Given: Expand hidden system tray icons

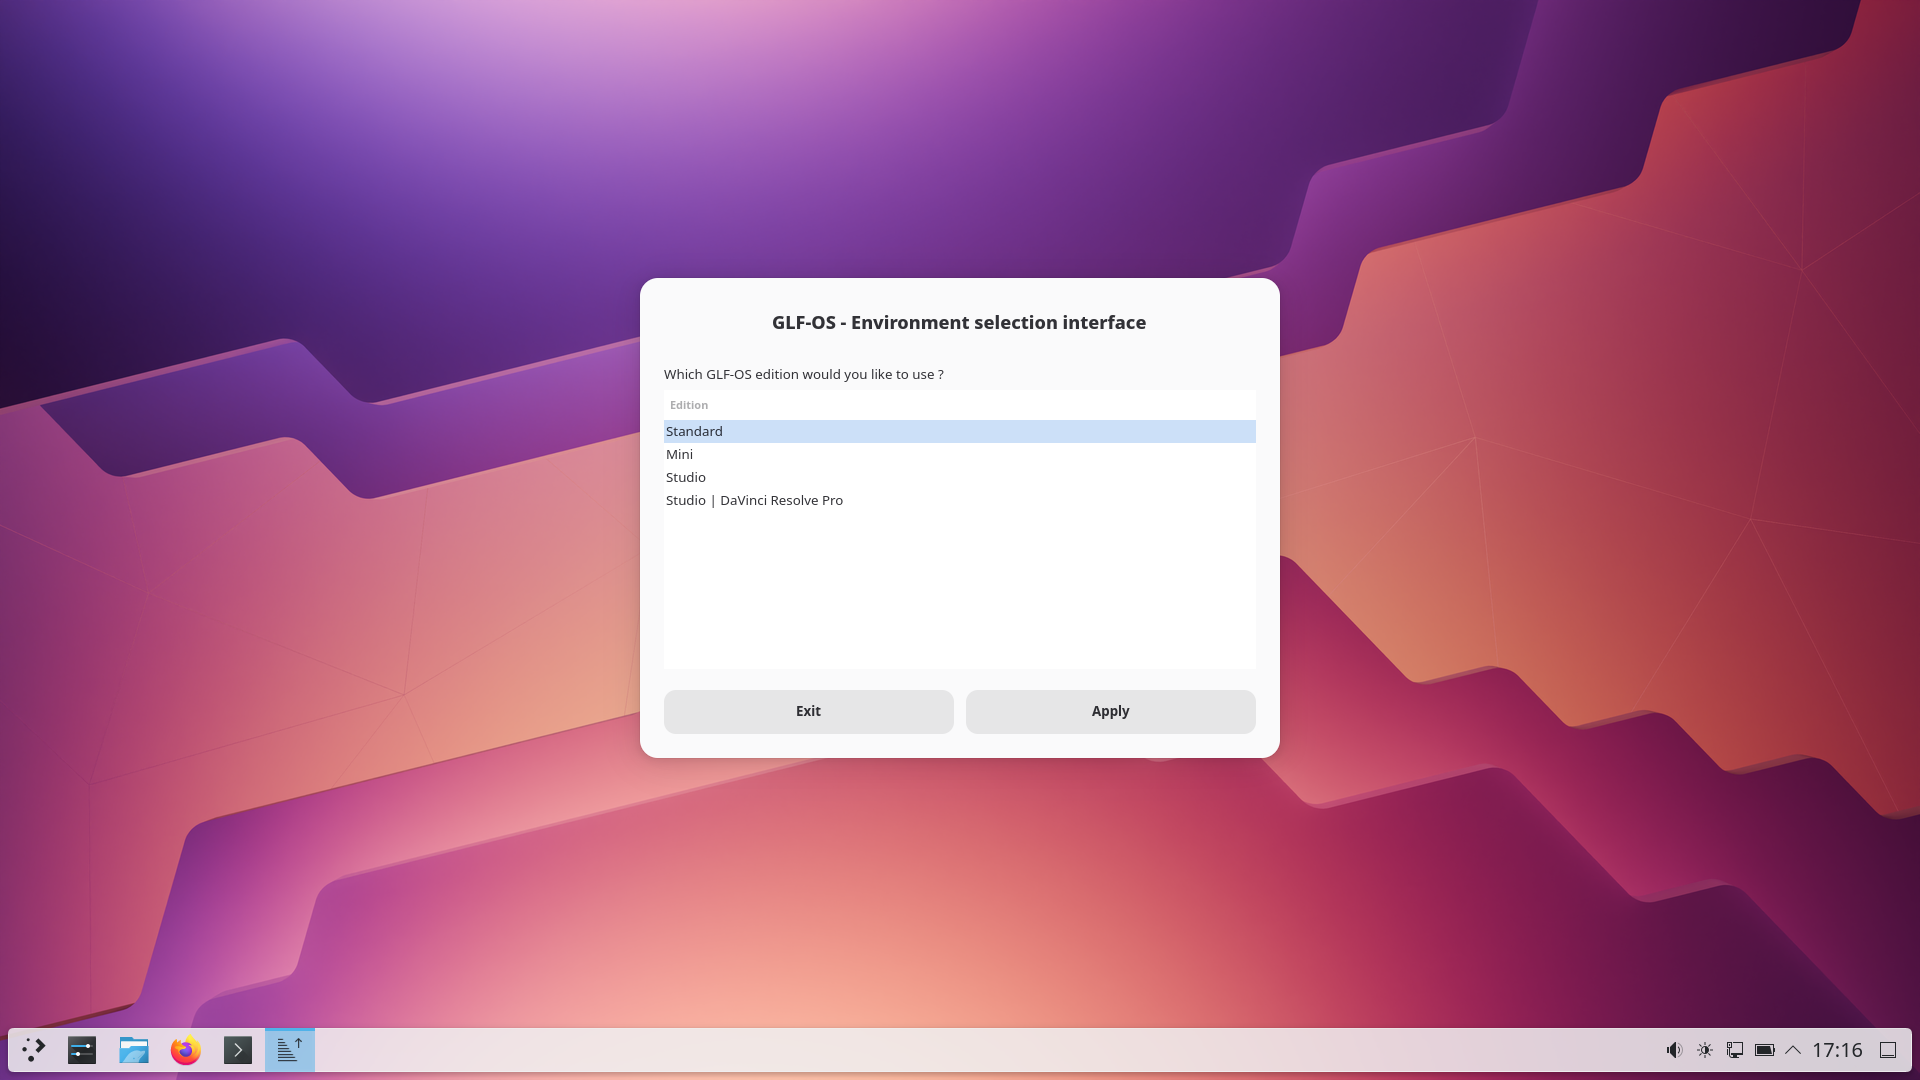Looking at the screenshot, I should (1793, 1050).
